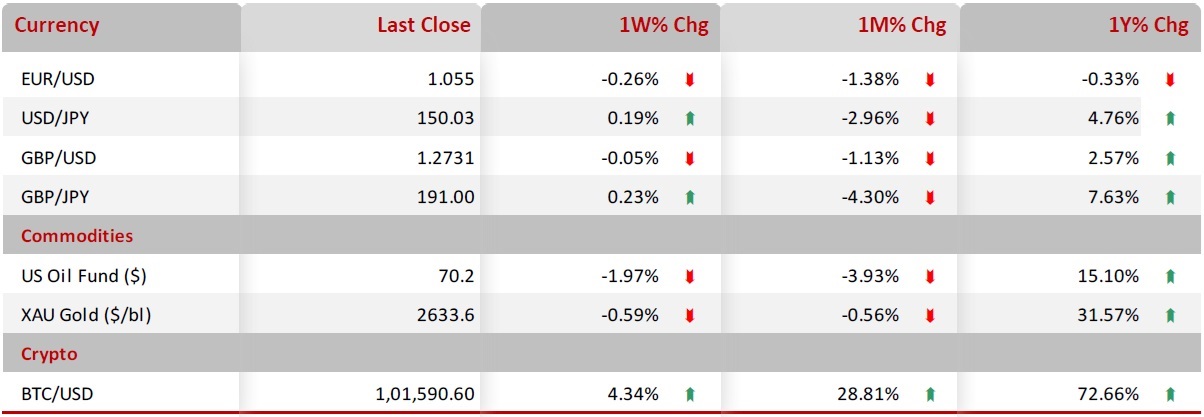Select the Currency column header

[x=58, y=26]
